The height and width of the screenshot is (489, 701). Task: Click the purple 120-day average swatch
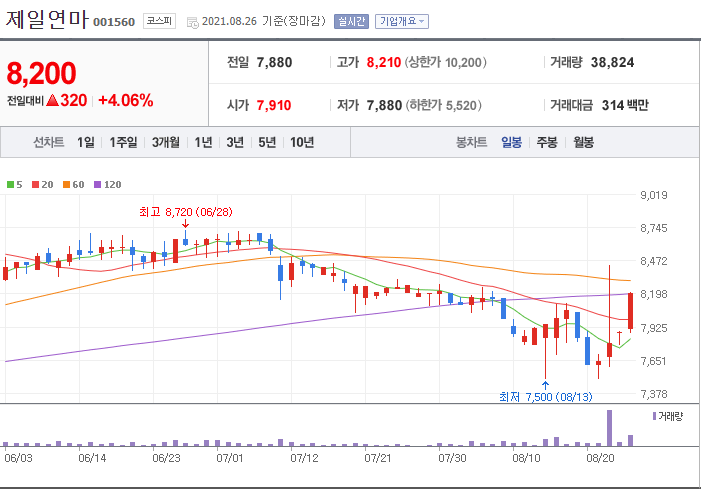click(x=97, y=185)
